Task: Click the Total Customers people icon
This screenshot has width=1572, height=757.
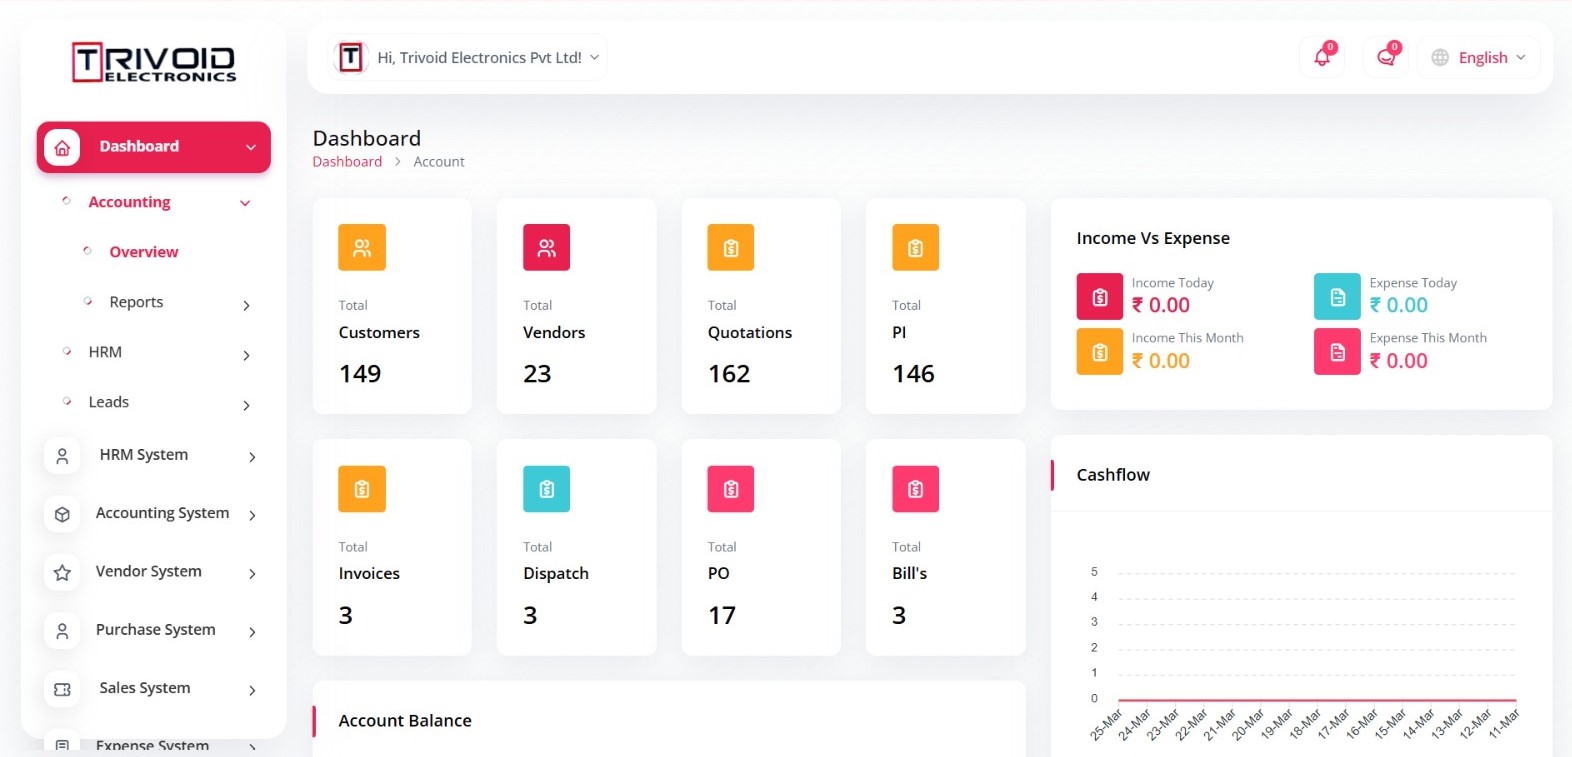Action: click(x=361, y=247)
